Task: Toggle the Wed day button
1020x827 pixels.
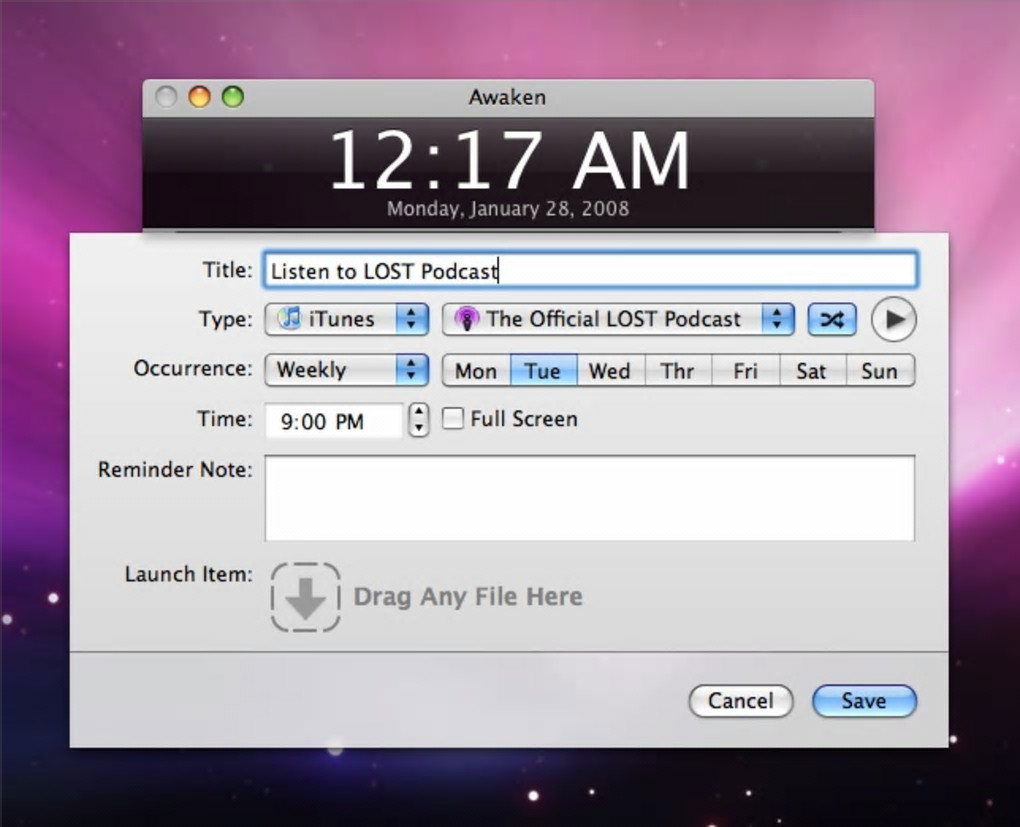Action: pyautogui.click(x=611, y=371)
